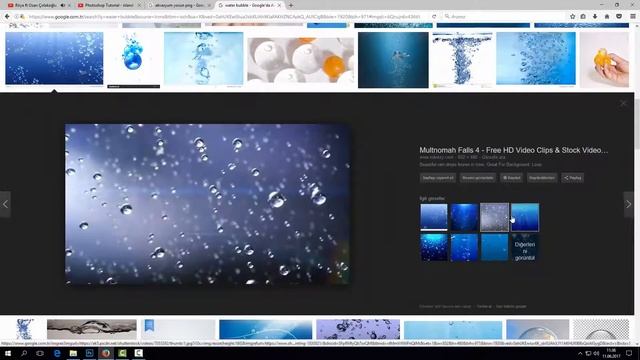Open the downloads arrow in Firefox toolbar
640x360 pixels.
(x=595, y=16)
